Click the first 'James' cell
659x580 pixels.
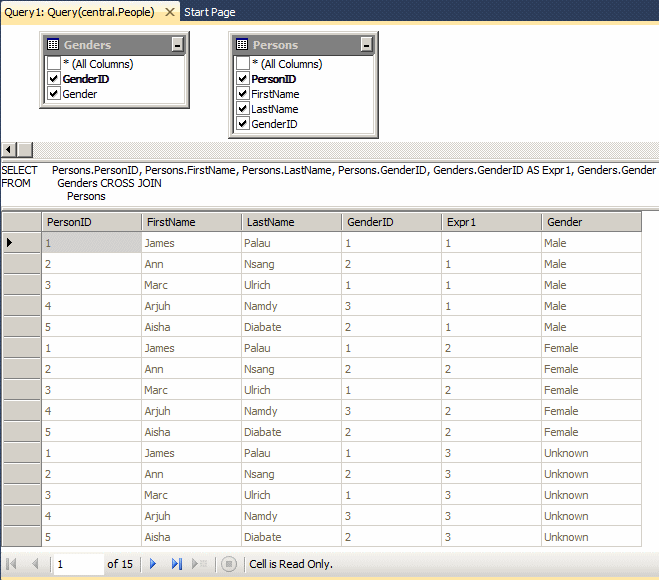coord(192,243)
